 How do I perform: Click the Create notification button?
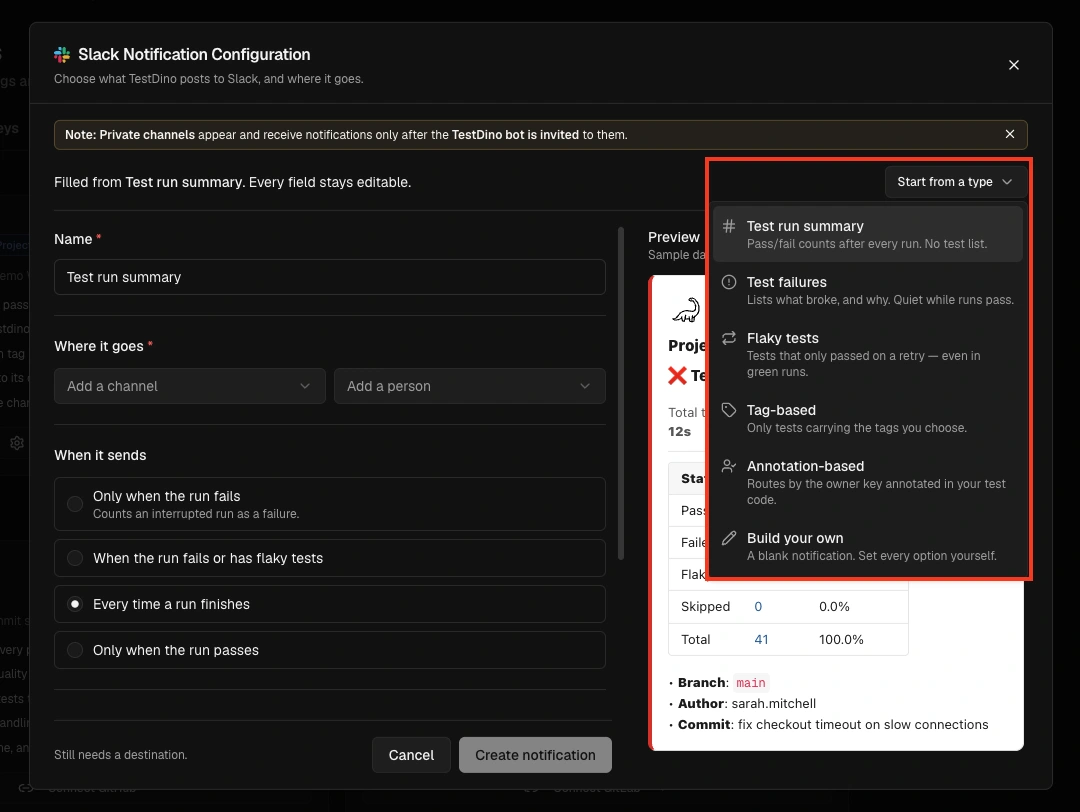click(535, 755)
